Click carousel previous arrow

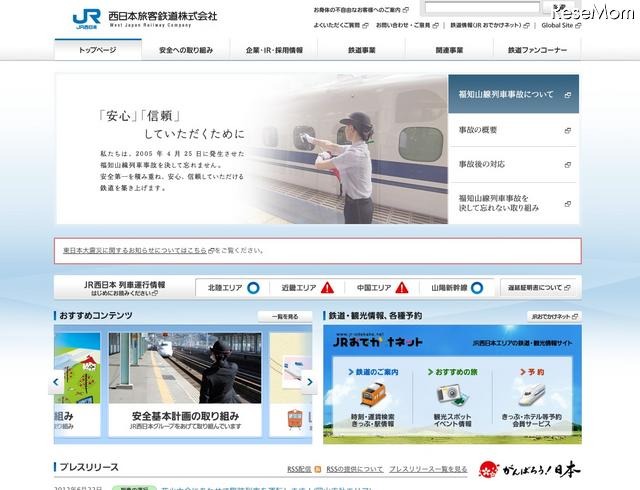click(56, 382)
